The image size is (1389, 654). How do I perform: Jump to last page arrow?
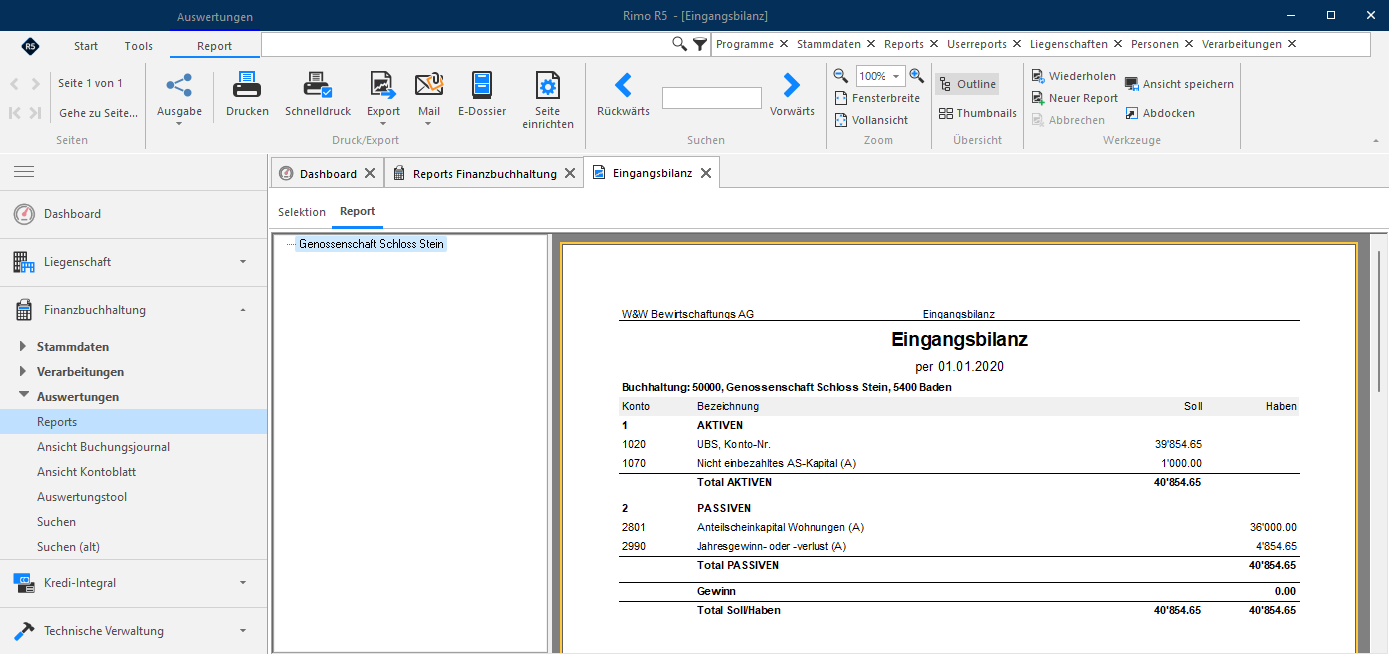36,113
